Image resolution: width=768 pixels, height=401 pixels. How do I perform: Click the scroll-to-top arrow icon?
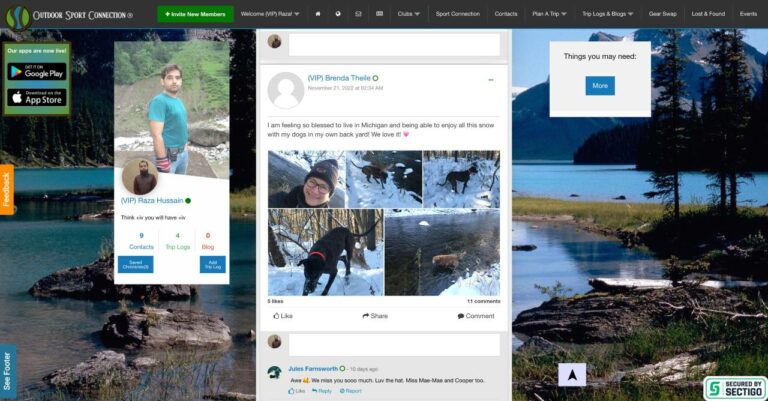pyautogui.click(x=571, y=374)
